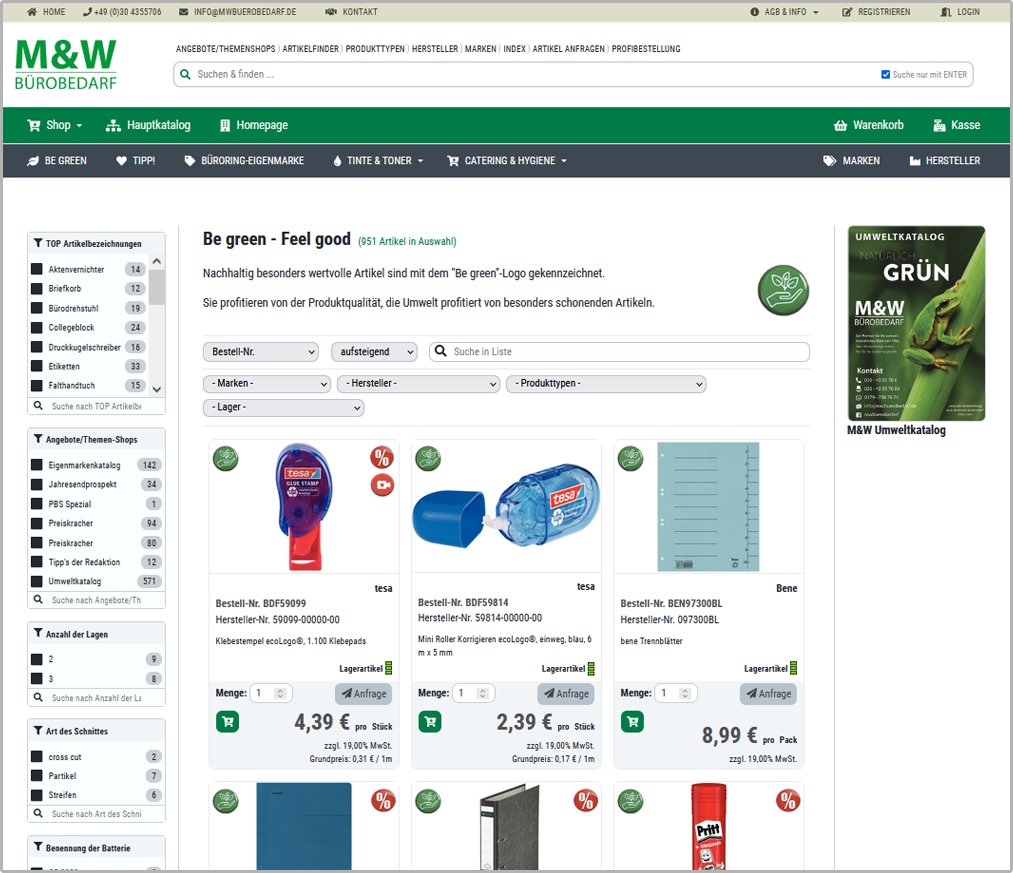This screenshot has height=873, width=1013.
Task: Click the percent discount badge on BDF59099 product
Action: [382, 457]
